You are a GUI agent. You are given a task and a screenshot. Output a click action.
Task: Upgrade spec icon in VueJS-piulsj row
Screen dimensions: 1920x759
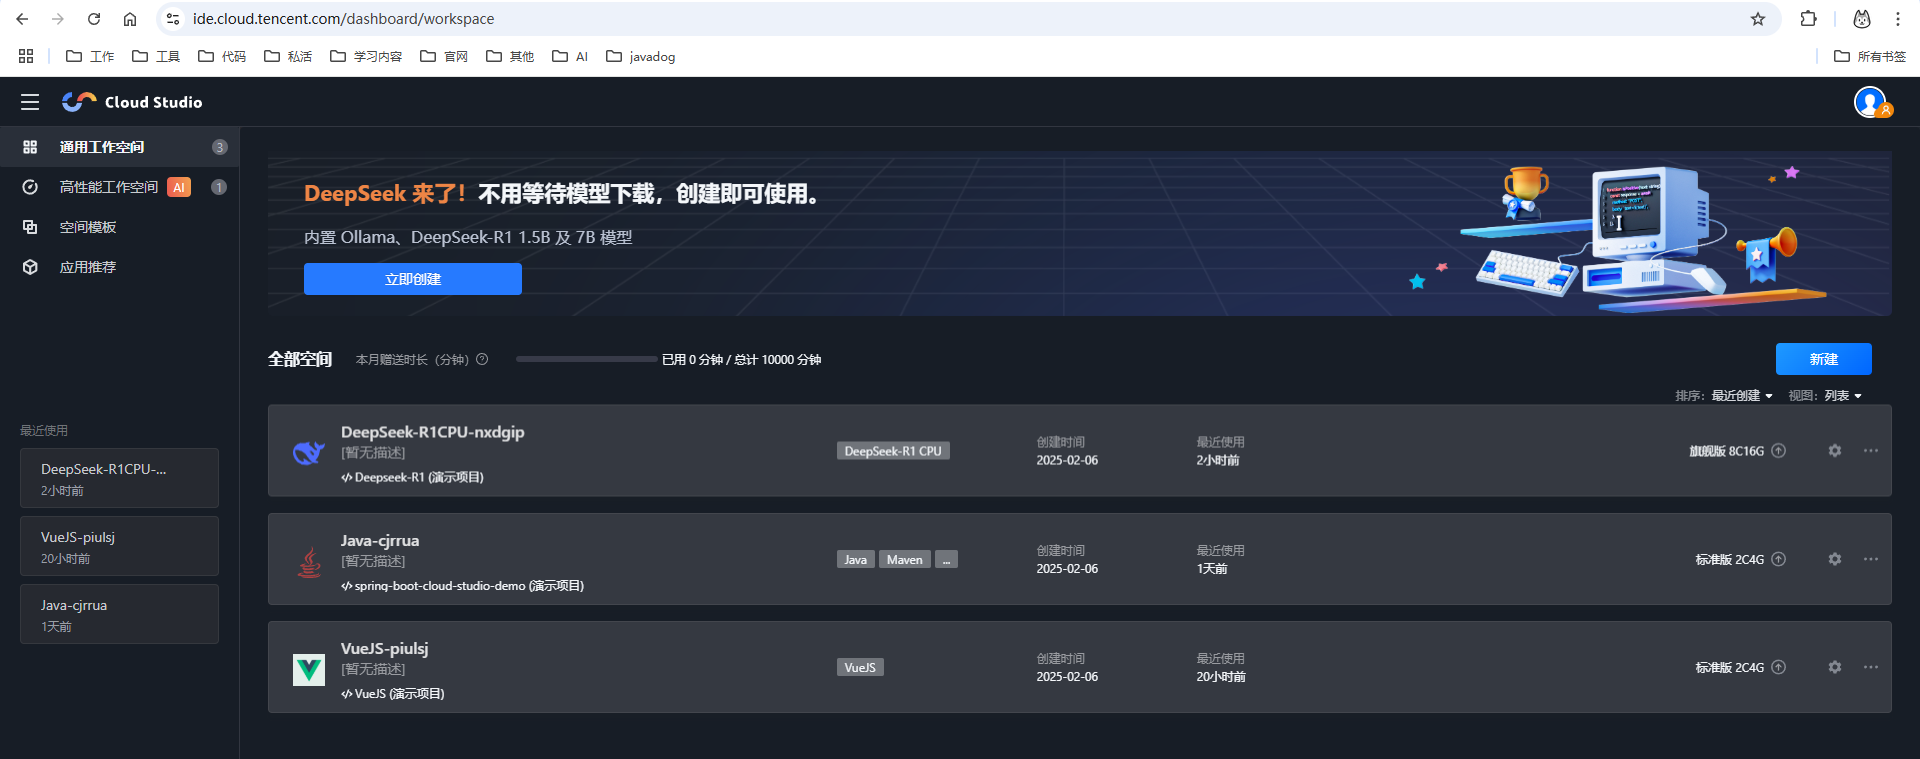[x=1779, y=667]
